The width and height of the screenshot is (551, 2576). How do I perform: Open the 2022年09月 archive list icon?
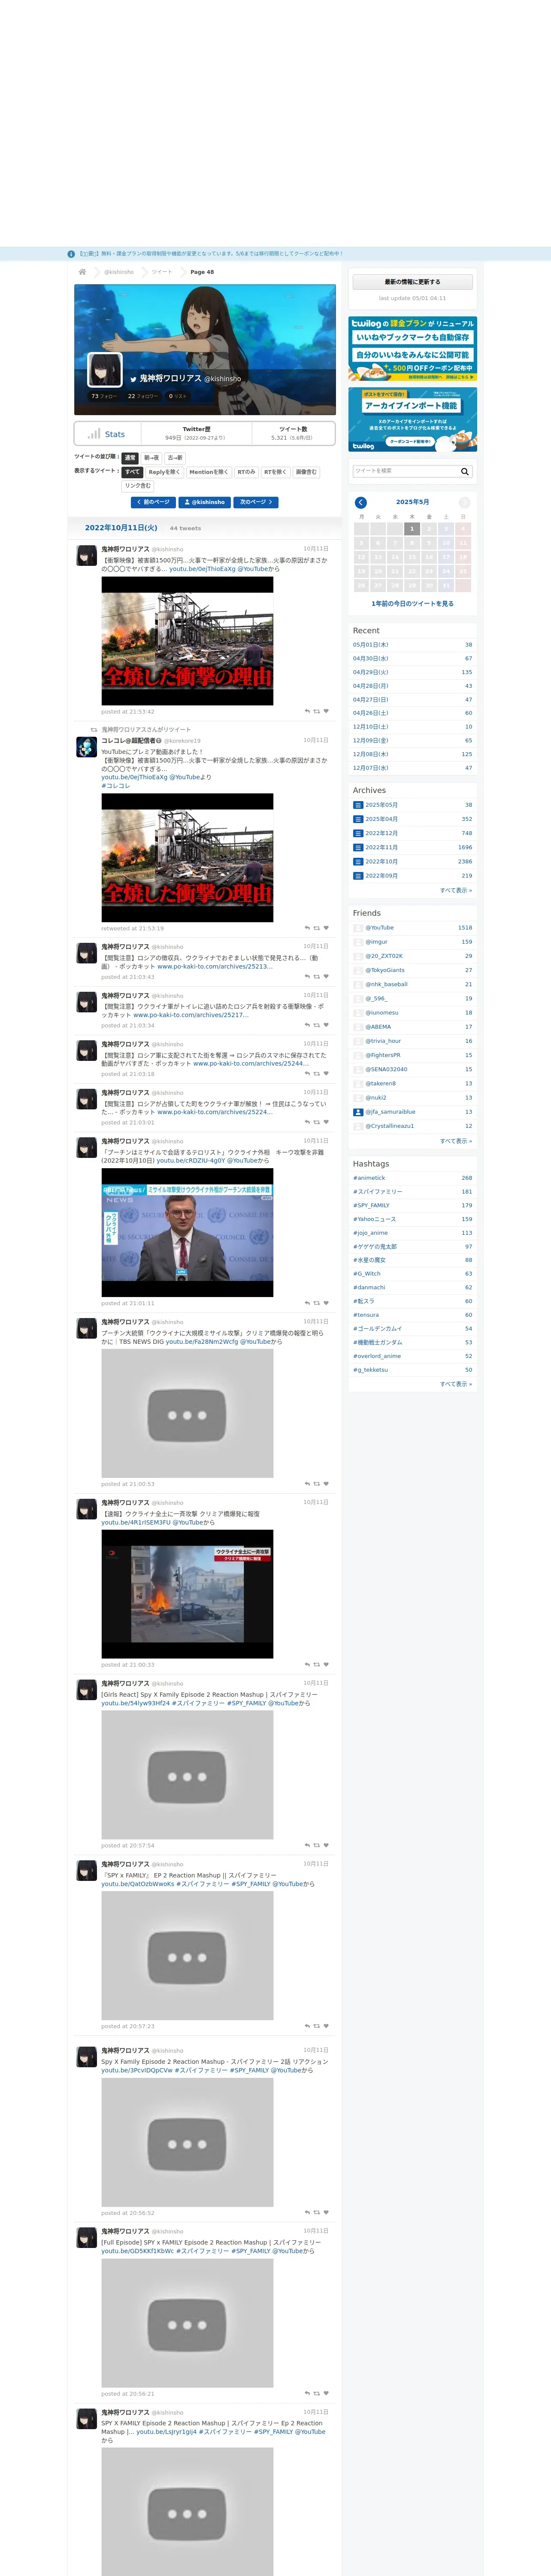[x=358, y=876]
